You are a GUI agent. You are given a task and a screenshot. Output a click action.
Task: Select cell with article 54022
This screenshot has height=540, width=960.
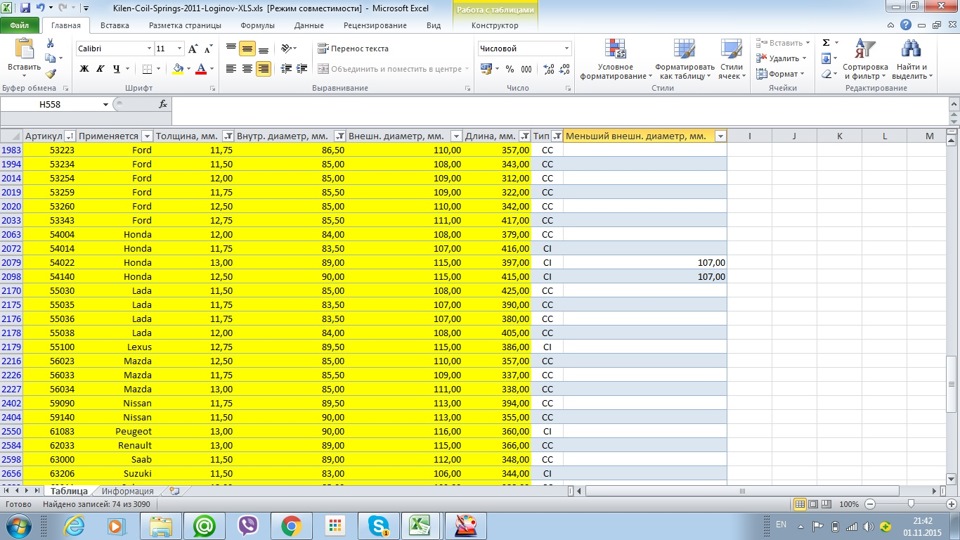click(x=50, y=263)
